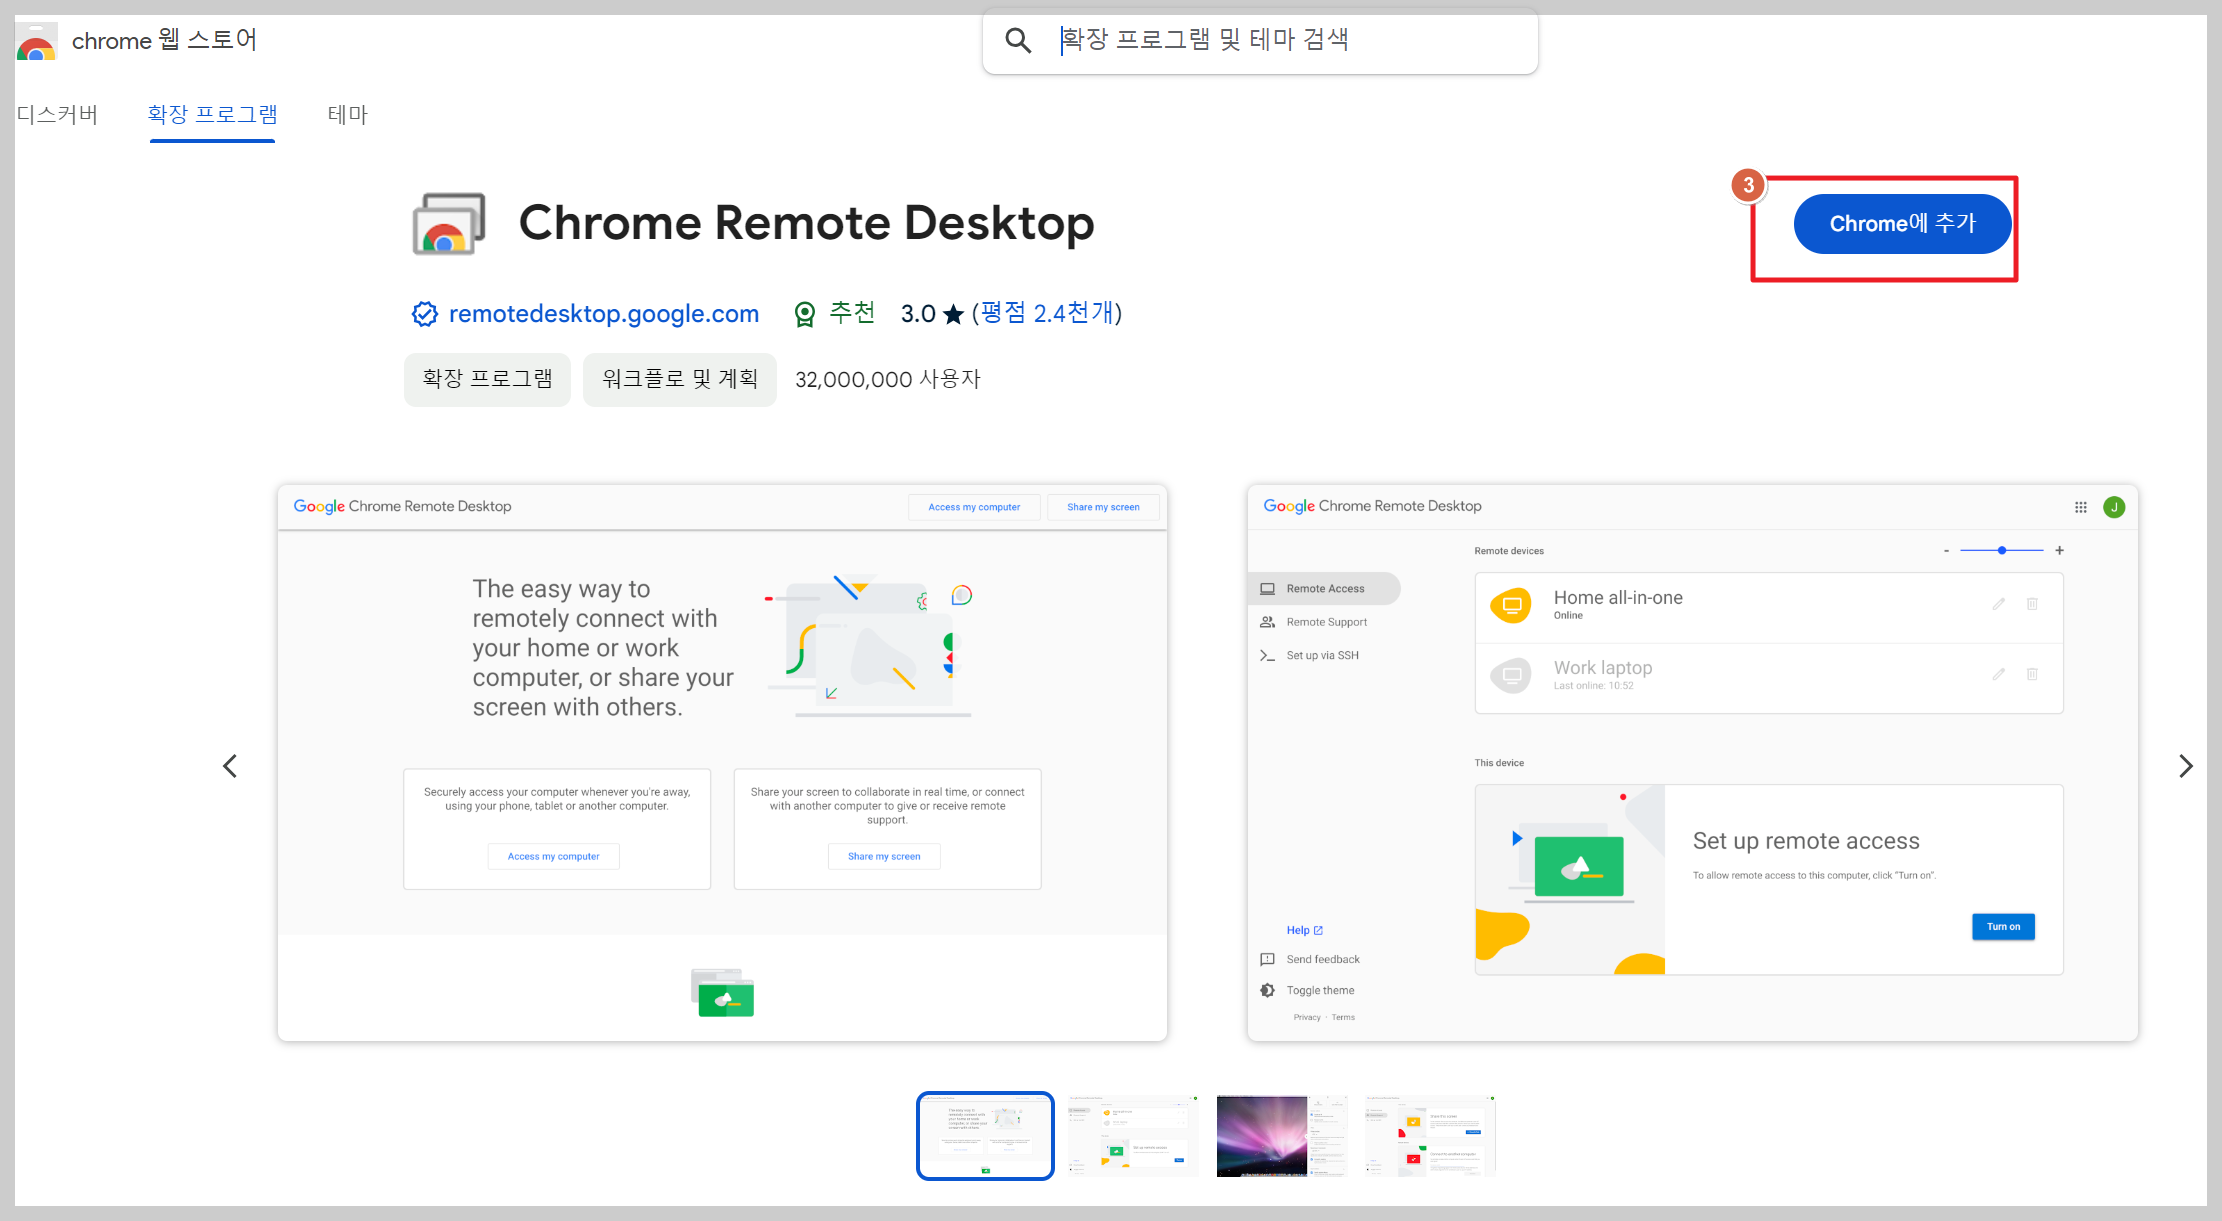Open the second large screenshot with Remote devices
The image size is (2222, 1221).
[x=1692, y=763]
